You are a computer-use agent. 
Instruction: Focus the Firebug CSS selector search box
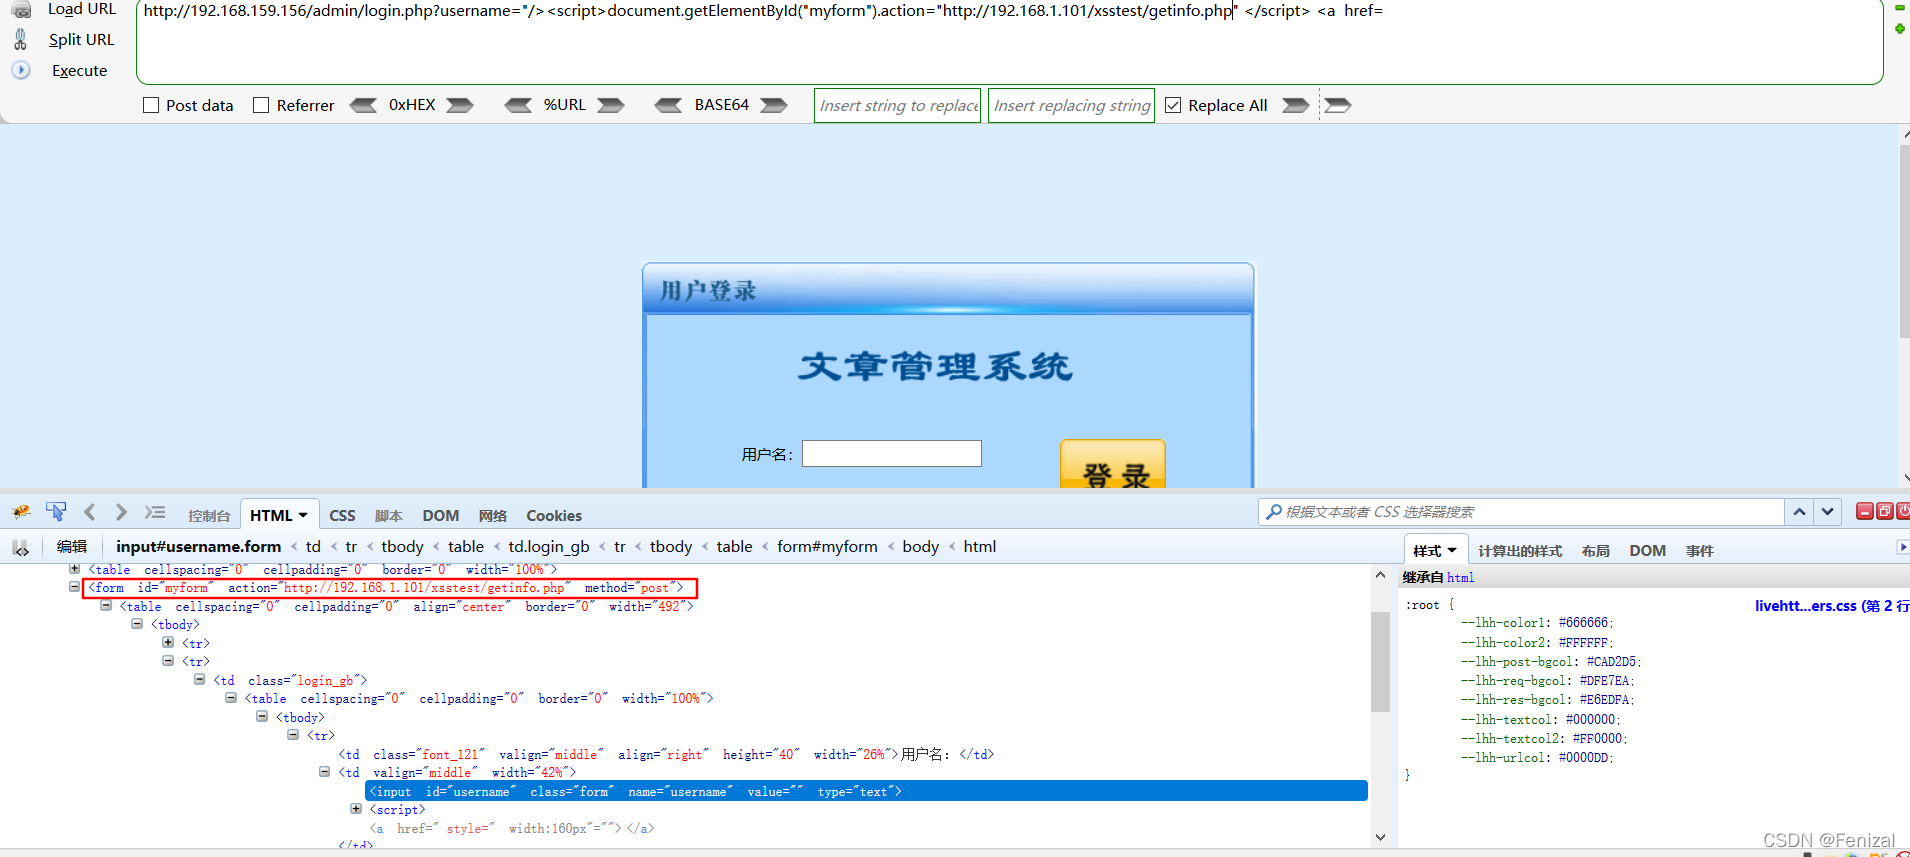1521,512
